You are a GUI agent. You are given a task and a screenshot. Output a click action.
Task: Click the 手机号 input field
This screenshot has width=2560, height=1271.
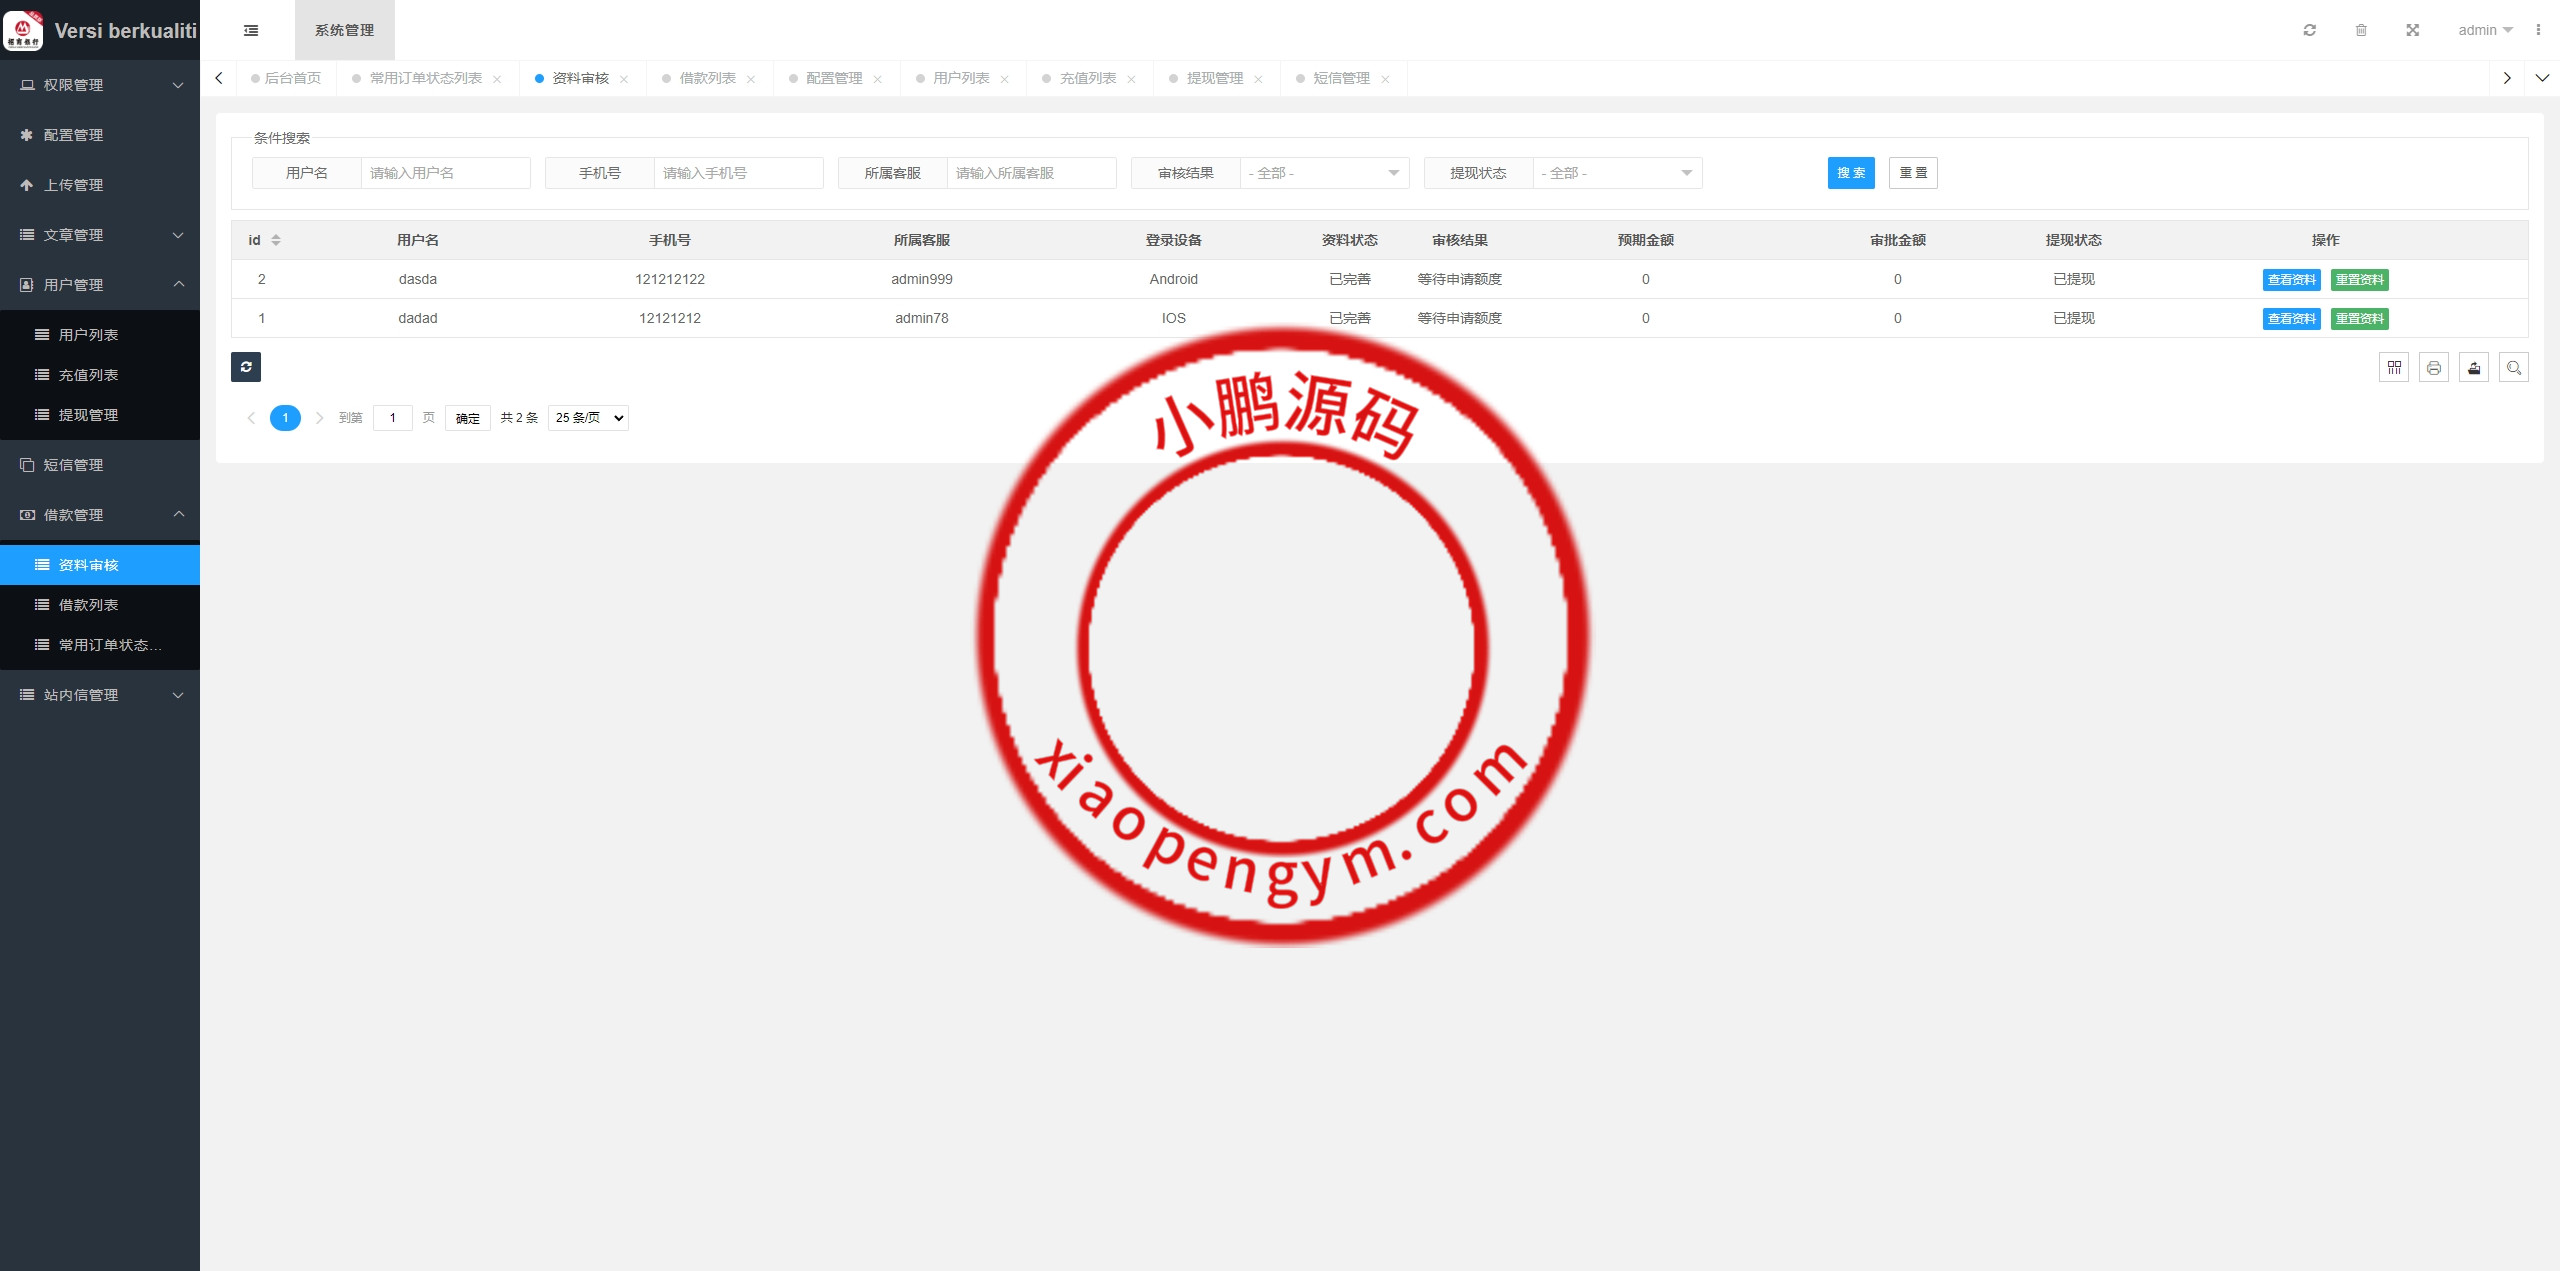738,173
